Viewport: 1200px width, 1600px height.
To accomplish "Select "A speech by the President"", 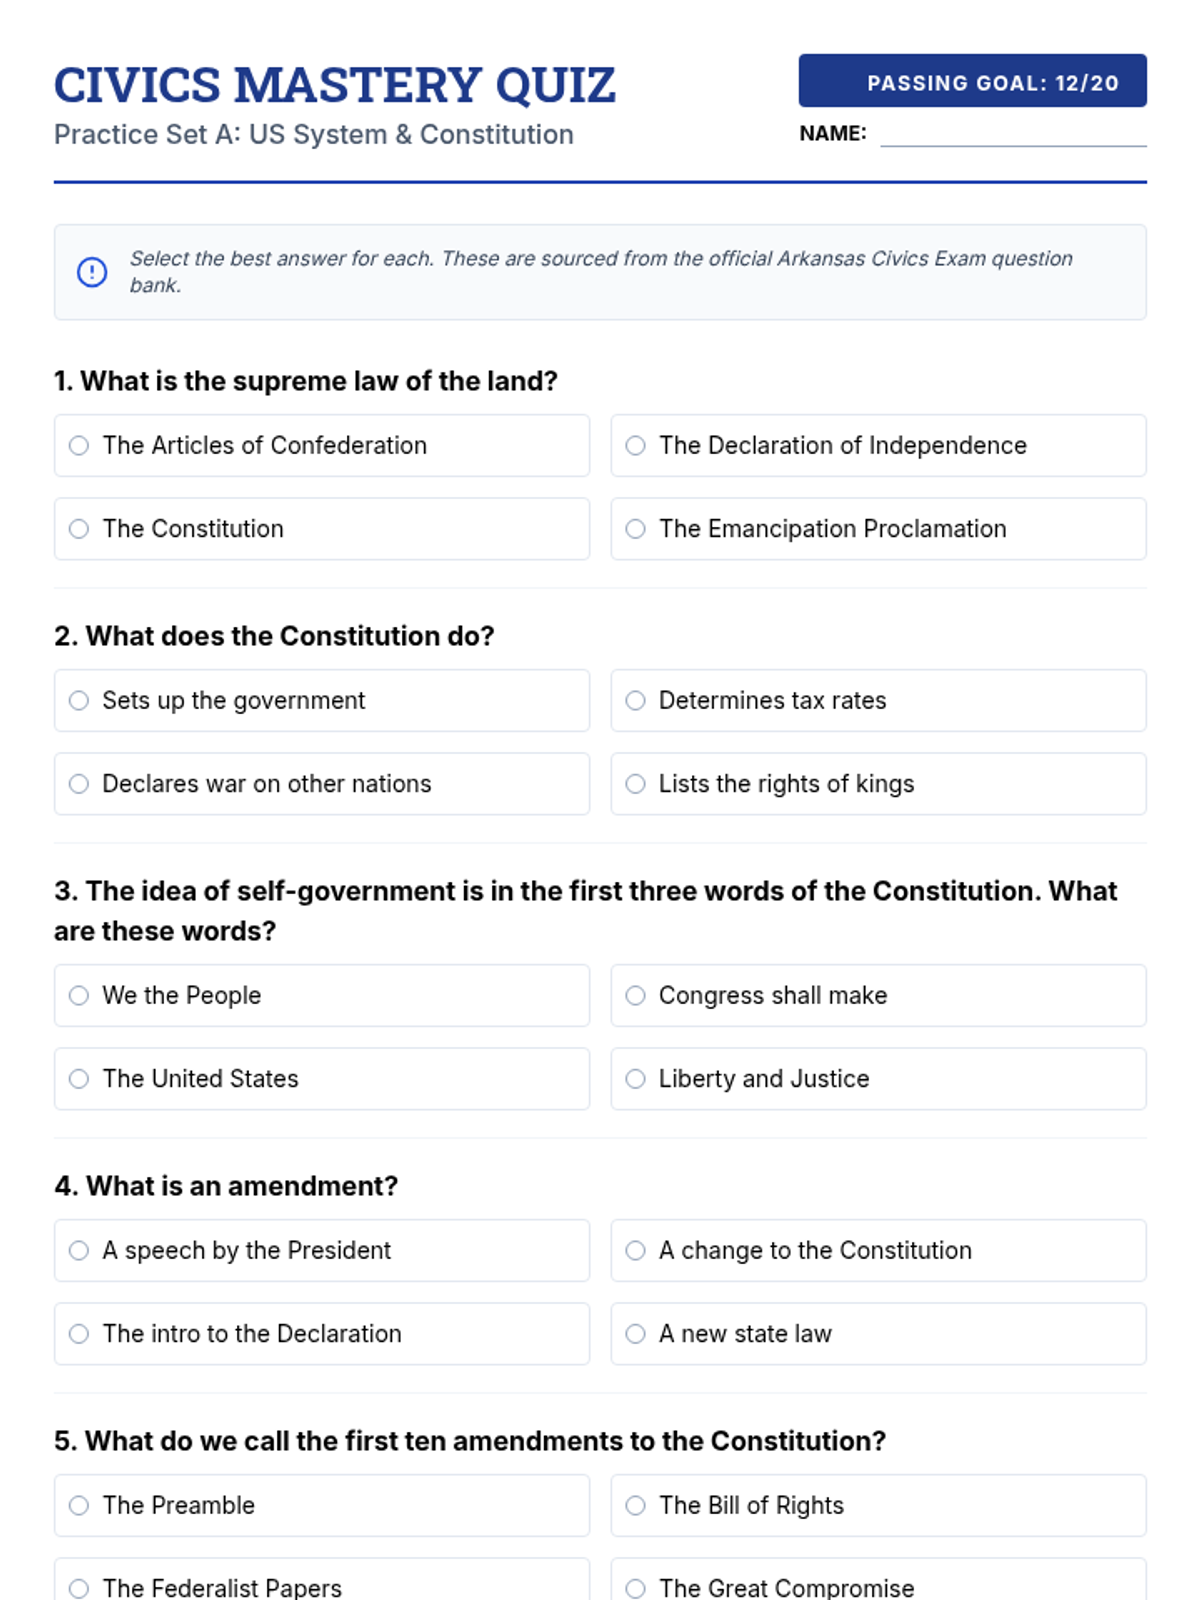I will 79,1251.
